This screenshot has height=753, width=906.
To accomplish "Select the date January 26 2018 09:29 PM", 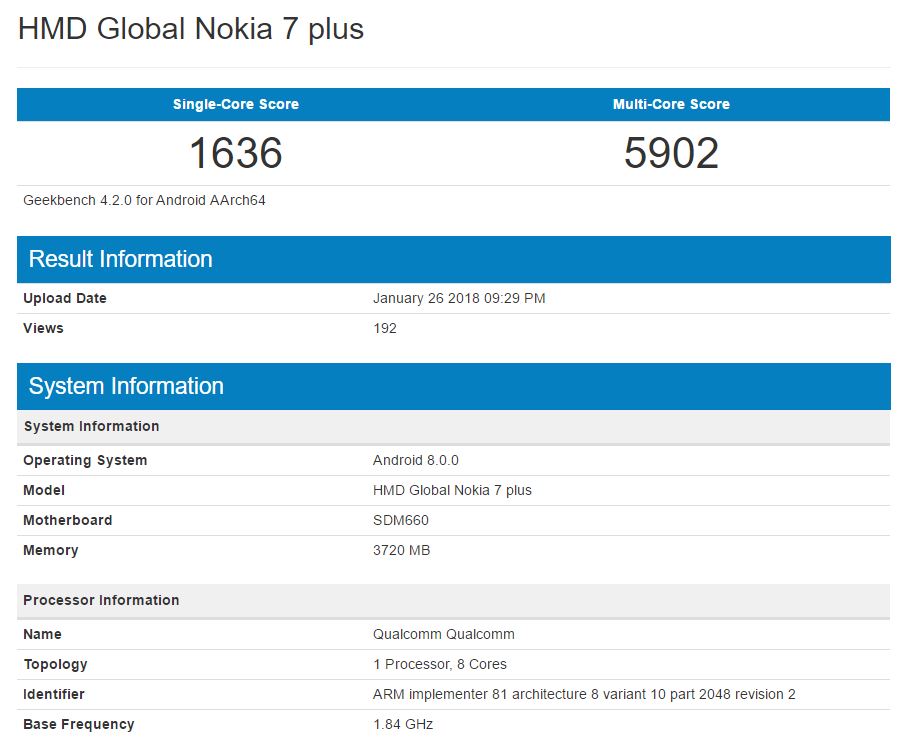I will (x=459, y=298).
